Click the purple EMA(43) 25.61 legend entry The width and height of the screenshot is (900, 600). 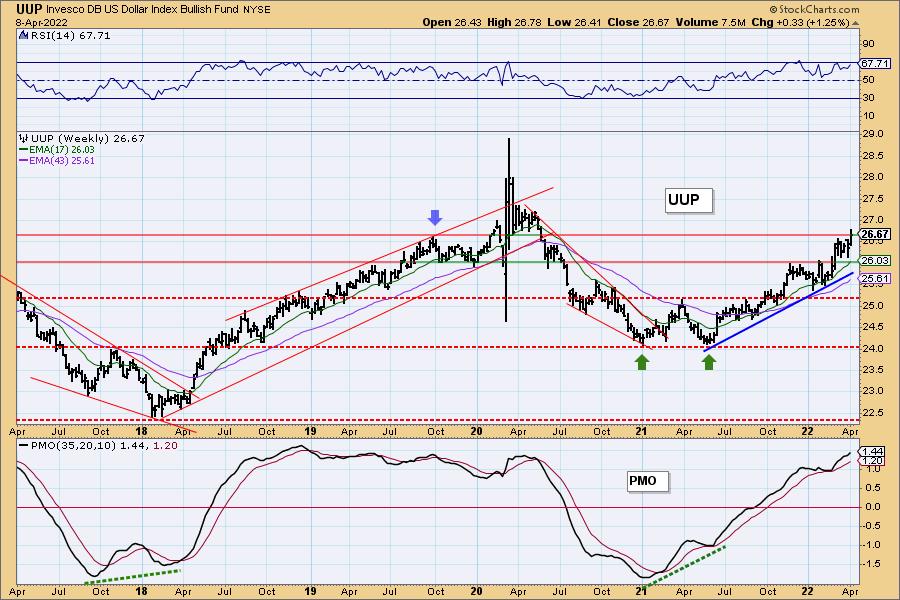pos(57,160)
